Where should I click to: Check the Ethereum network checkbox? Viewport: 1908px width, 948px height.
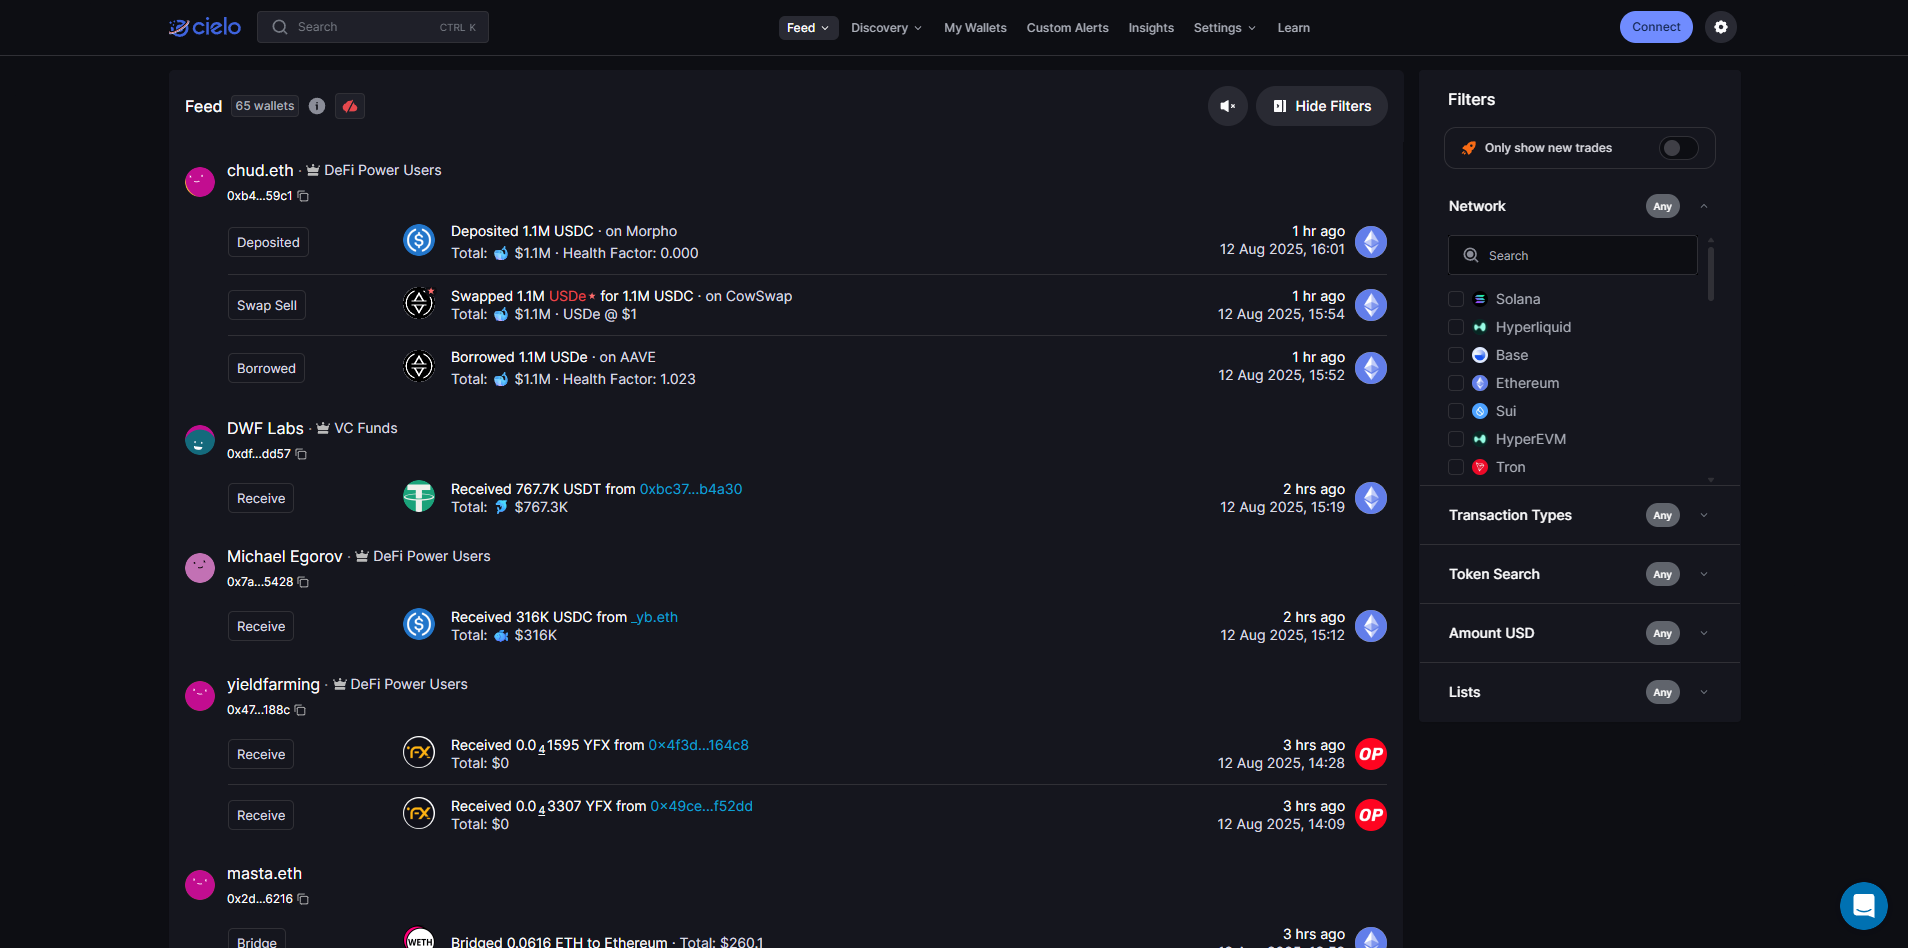[1456, 383]
